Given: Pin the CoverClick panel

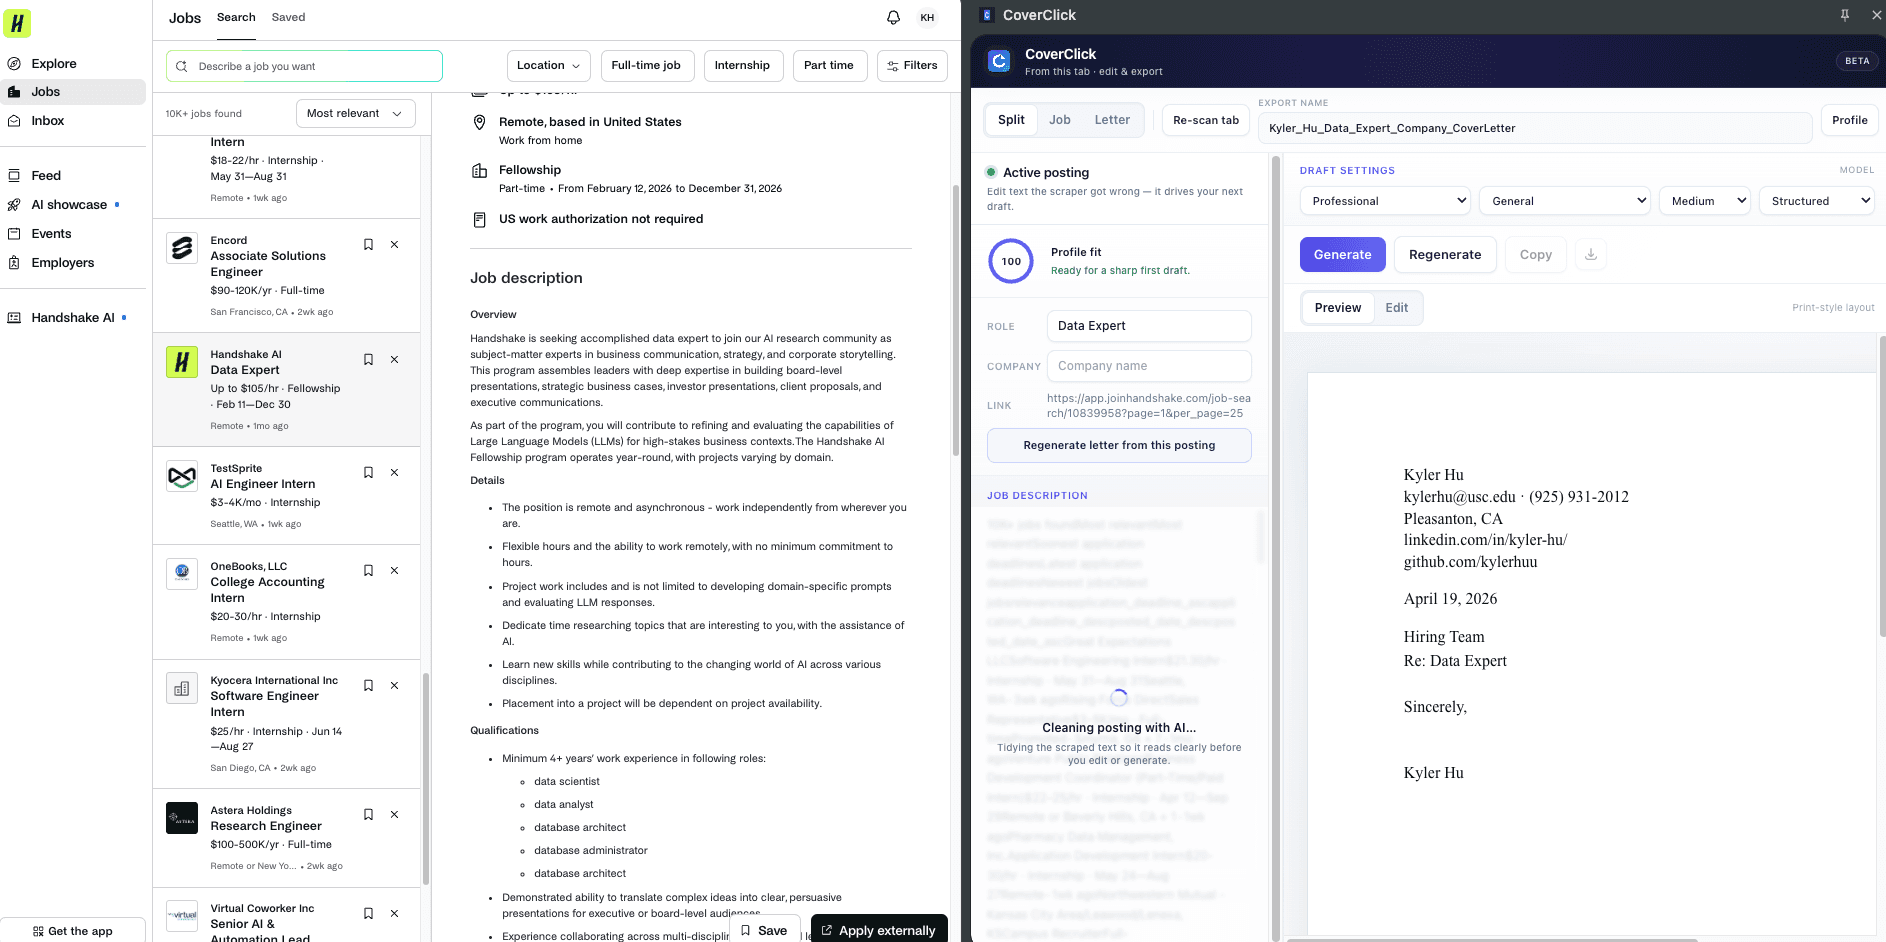Looking at the screenshot, I should click(1845, 15).
